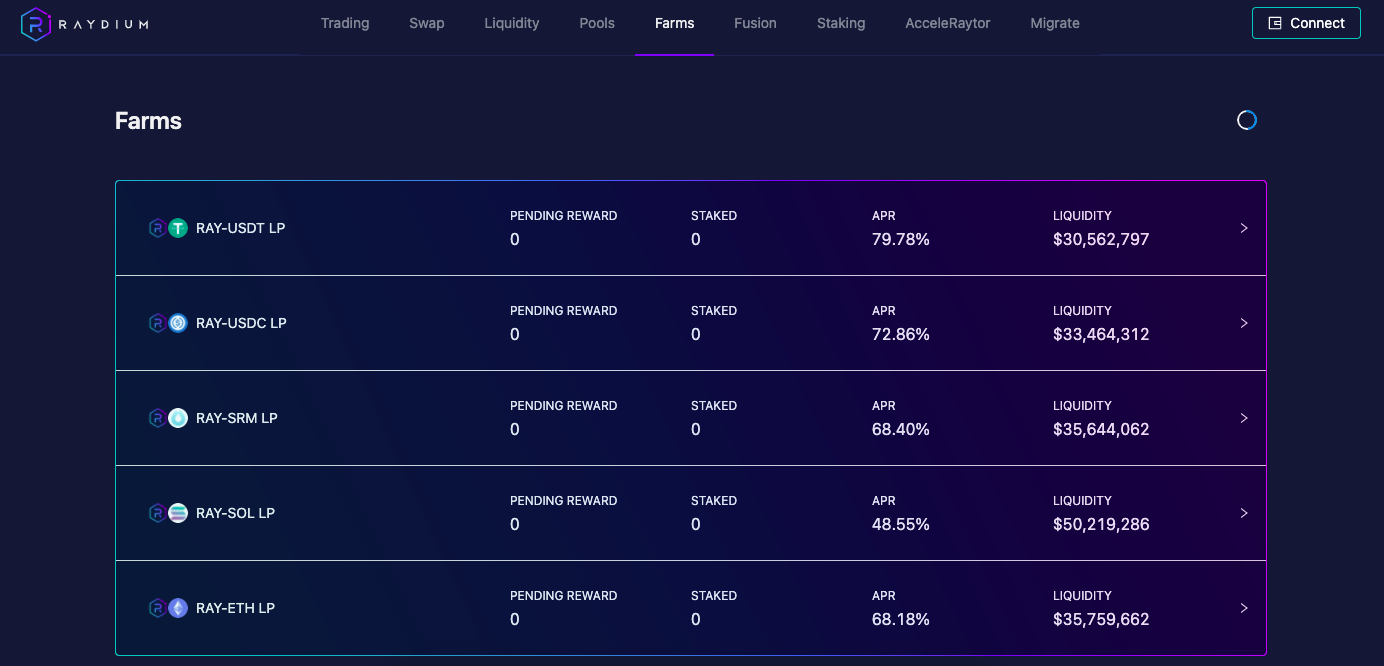Viewport: 1384px width, 666px height.
Task: Click the $50,219,286 liquidity value
Action: tap(1101, 525)
